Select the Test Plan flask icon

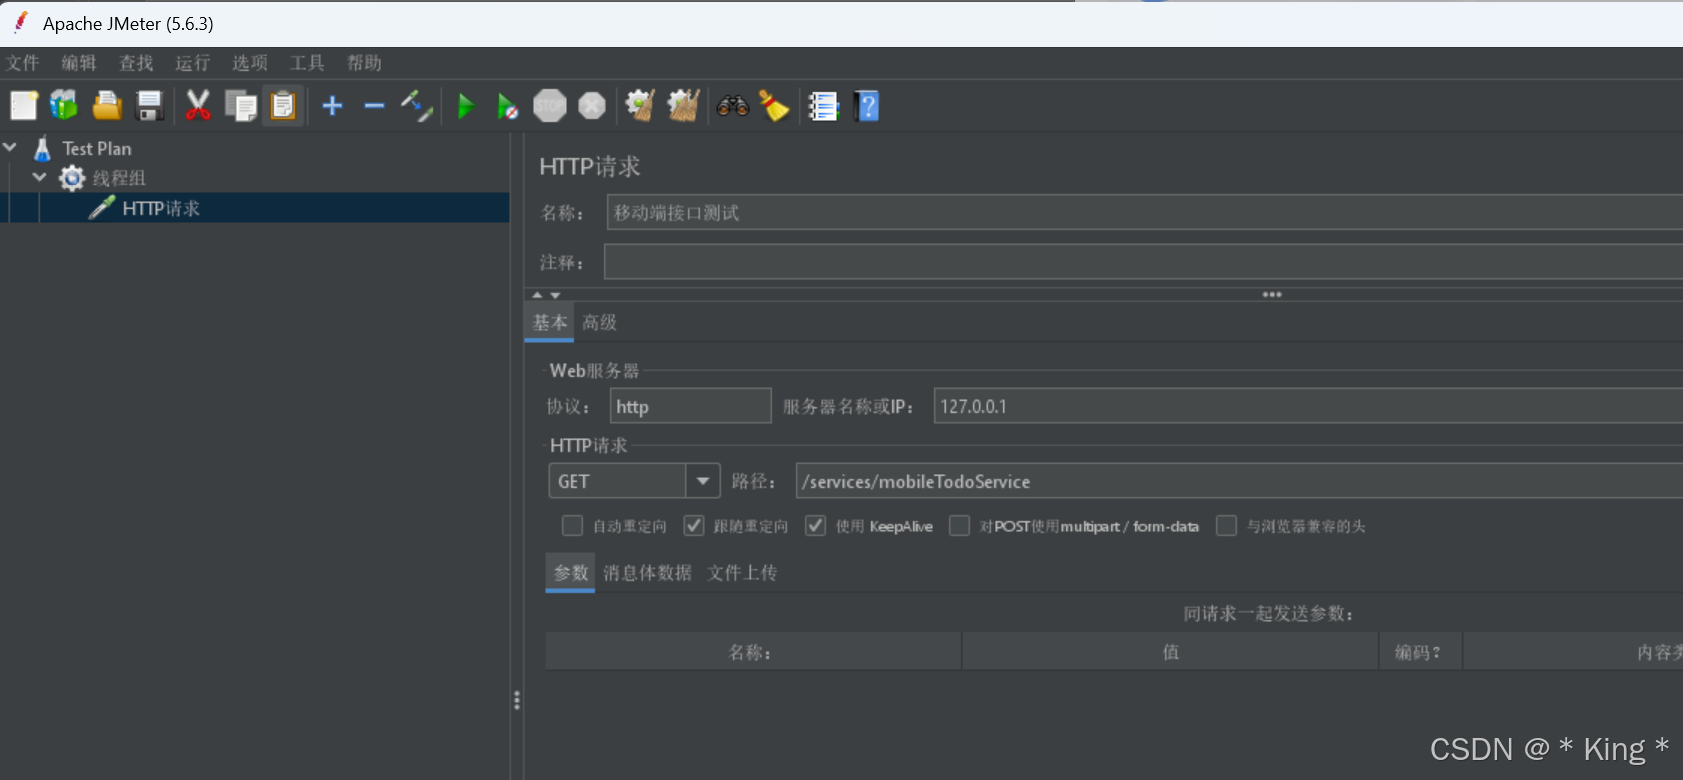[42, 149]
